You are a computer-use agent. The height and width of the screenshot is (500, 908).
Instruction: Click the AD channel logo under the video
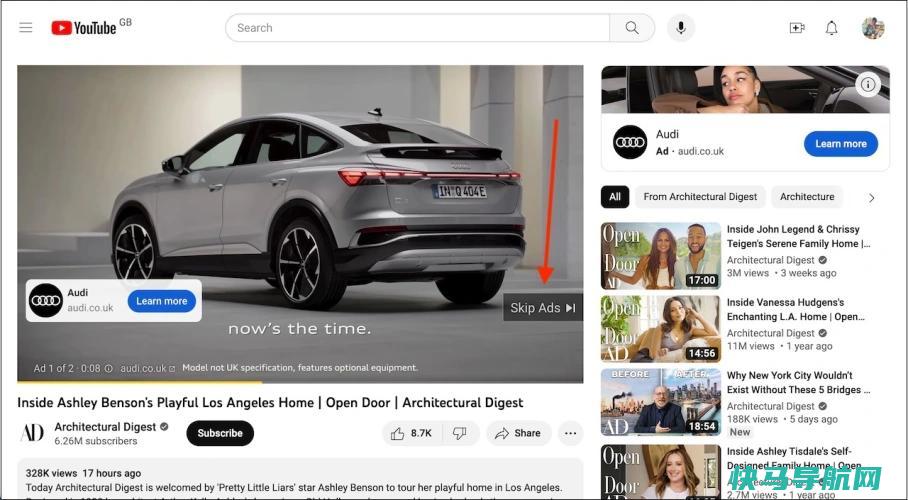32,433
